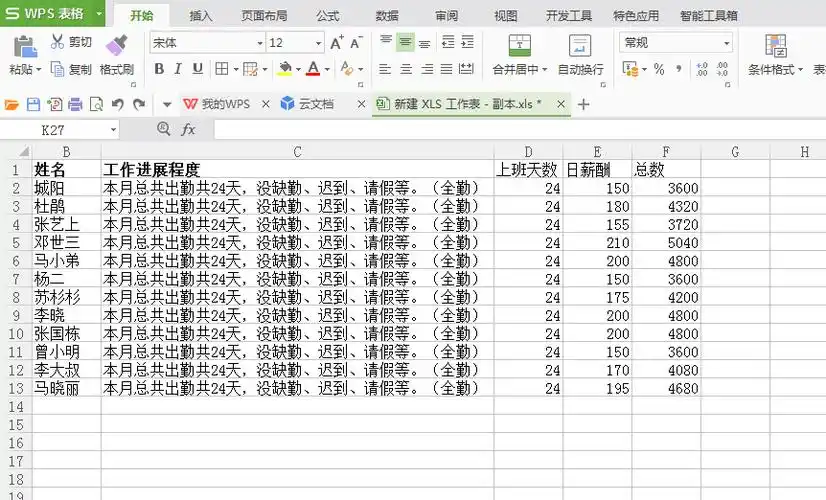Viewport: 826px width, 500px height.
Task: Center text horizontally
Action: [406, 69]
